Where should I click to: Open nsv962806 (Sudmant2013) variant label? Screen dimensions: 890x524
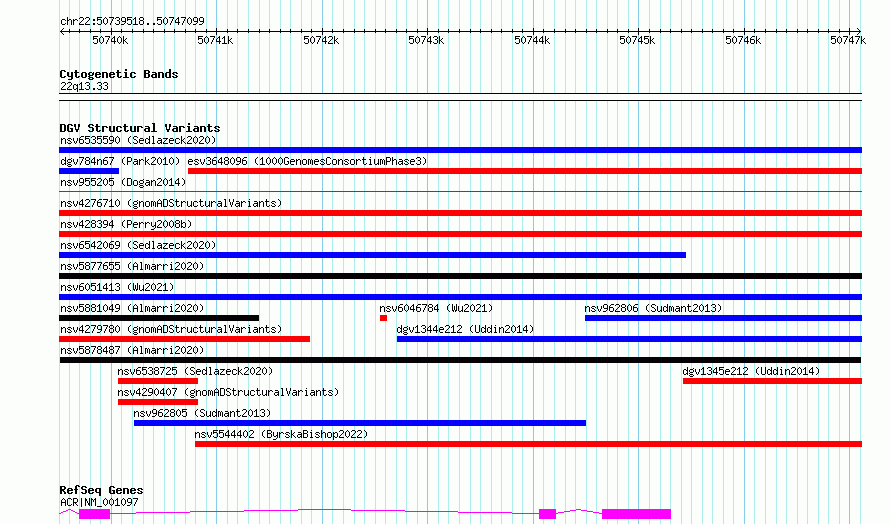(x=653, y=308)
